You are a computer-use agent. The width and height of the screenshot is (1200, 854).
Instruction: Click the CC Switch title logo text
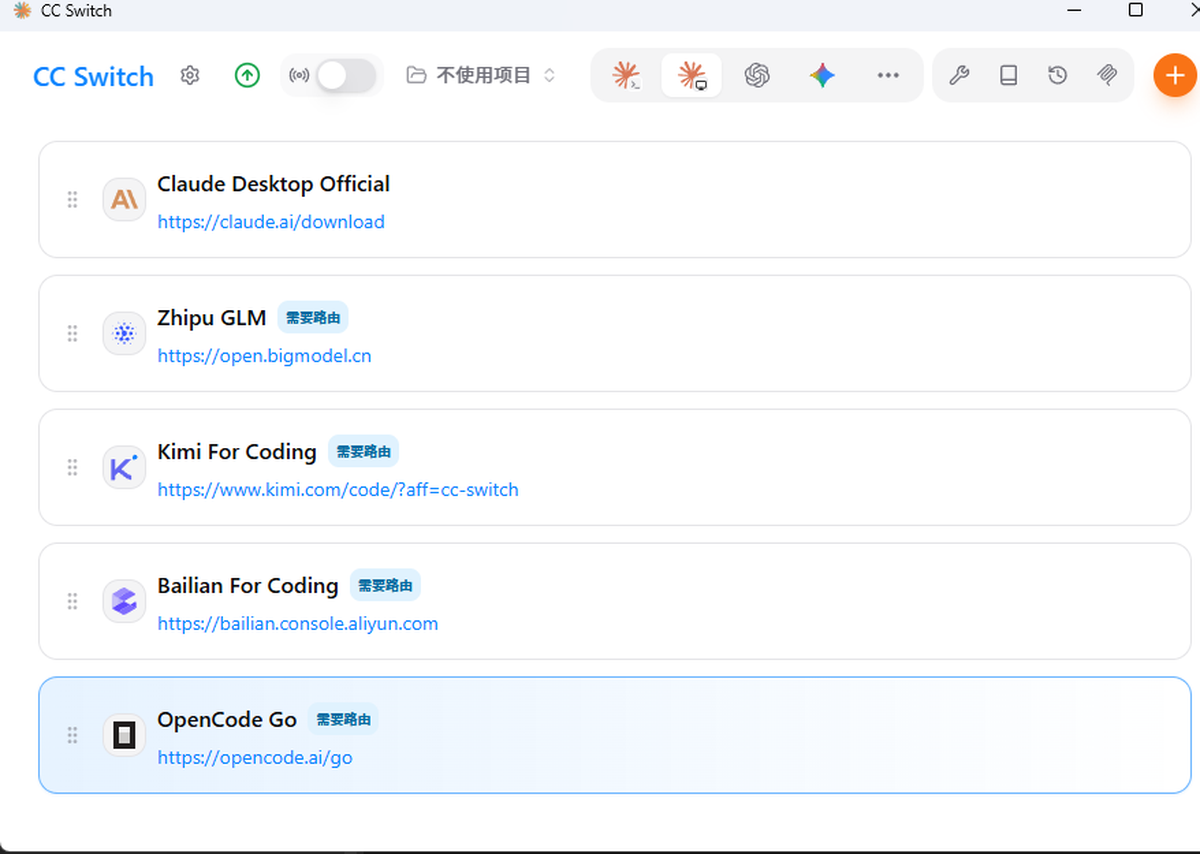pos(94,76)
